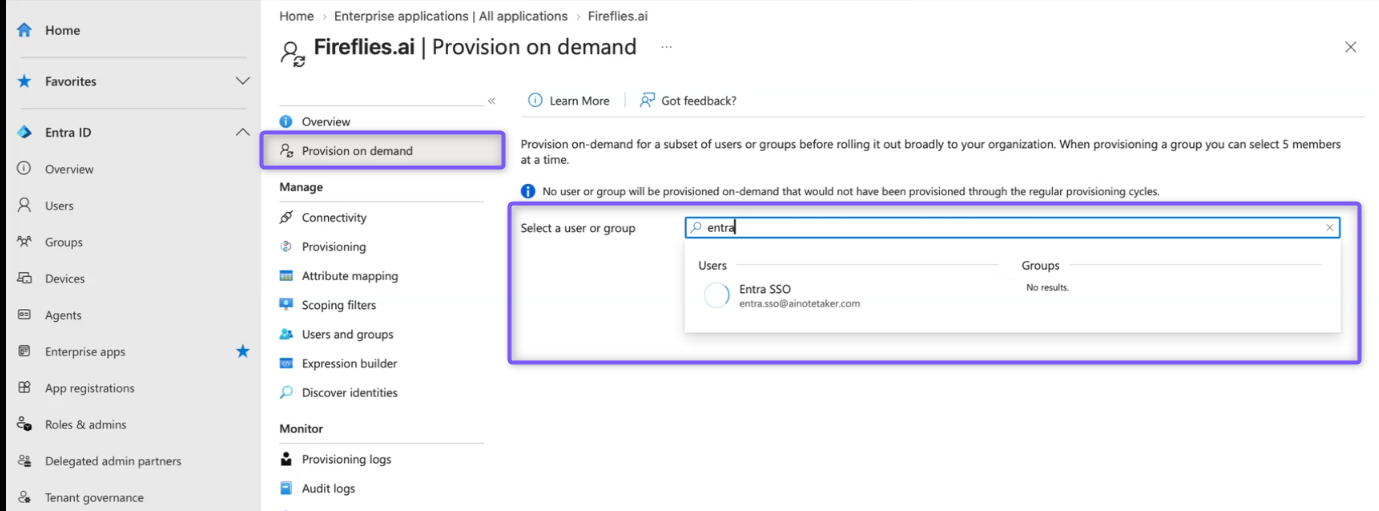Click Fireflies.ai breadcrumb link

(x=617, y=16)
